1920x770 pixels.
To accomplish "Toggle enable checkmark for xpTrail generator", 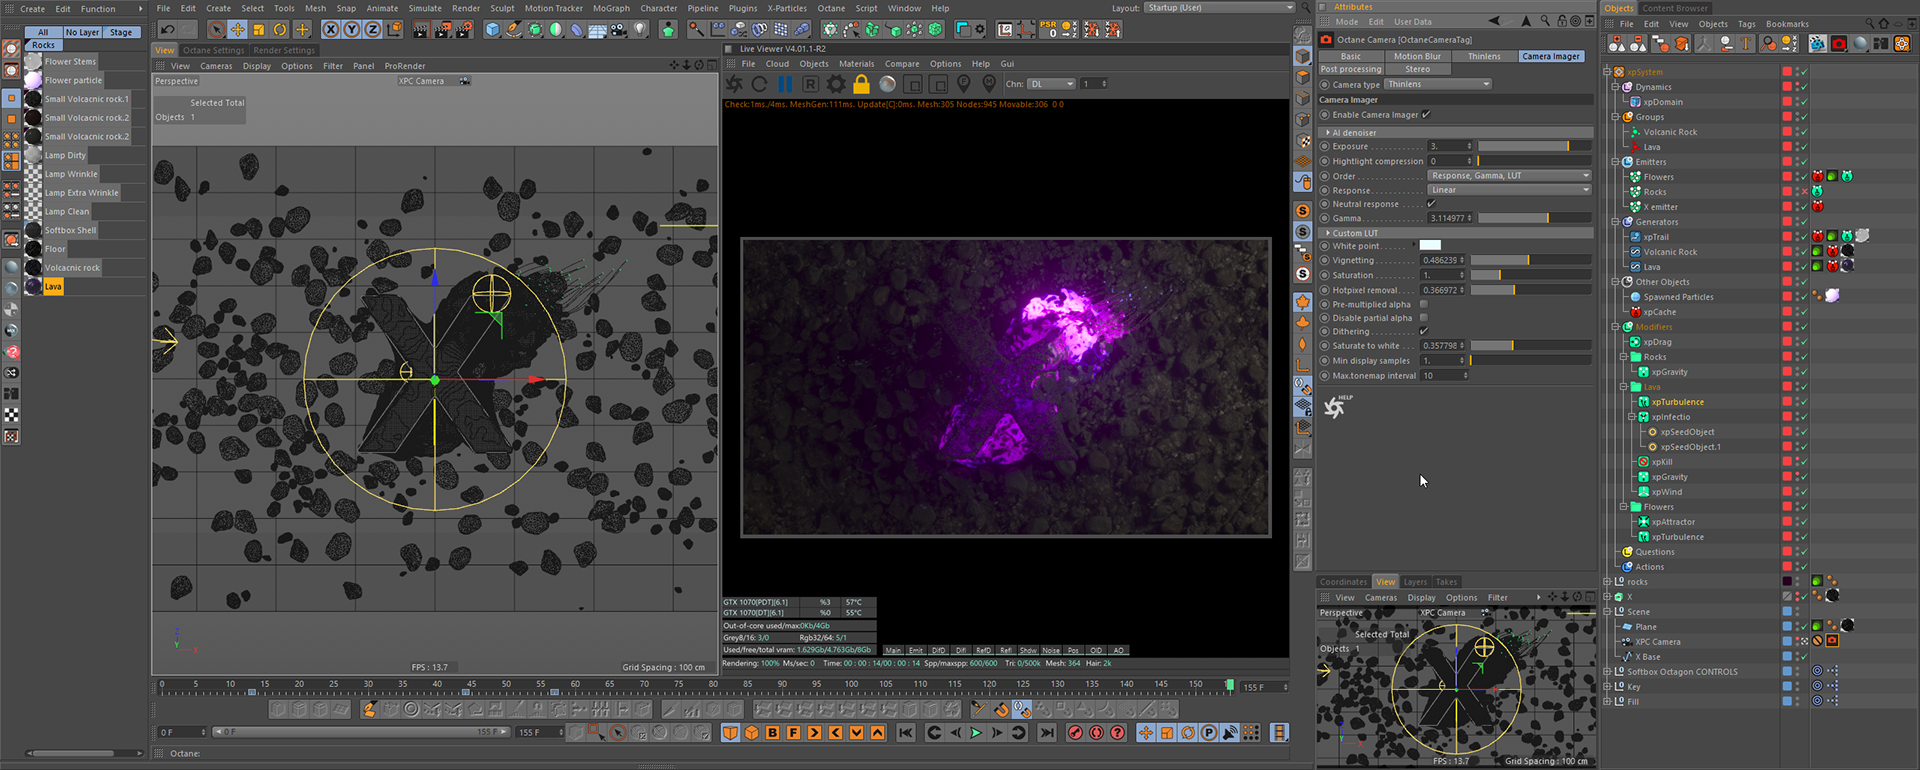I will pyautogui.click(x=1804, y=237).
